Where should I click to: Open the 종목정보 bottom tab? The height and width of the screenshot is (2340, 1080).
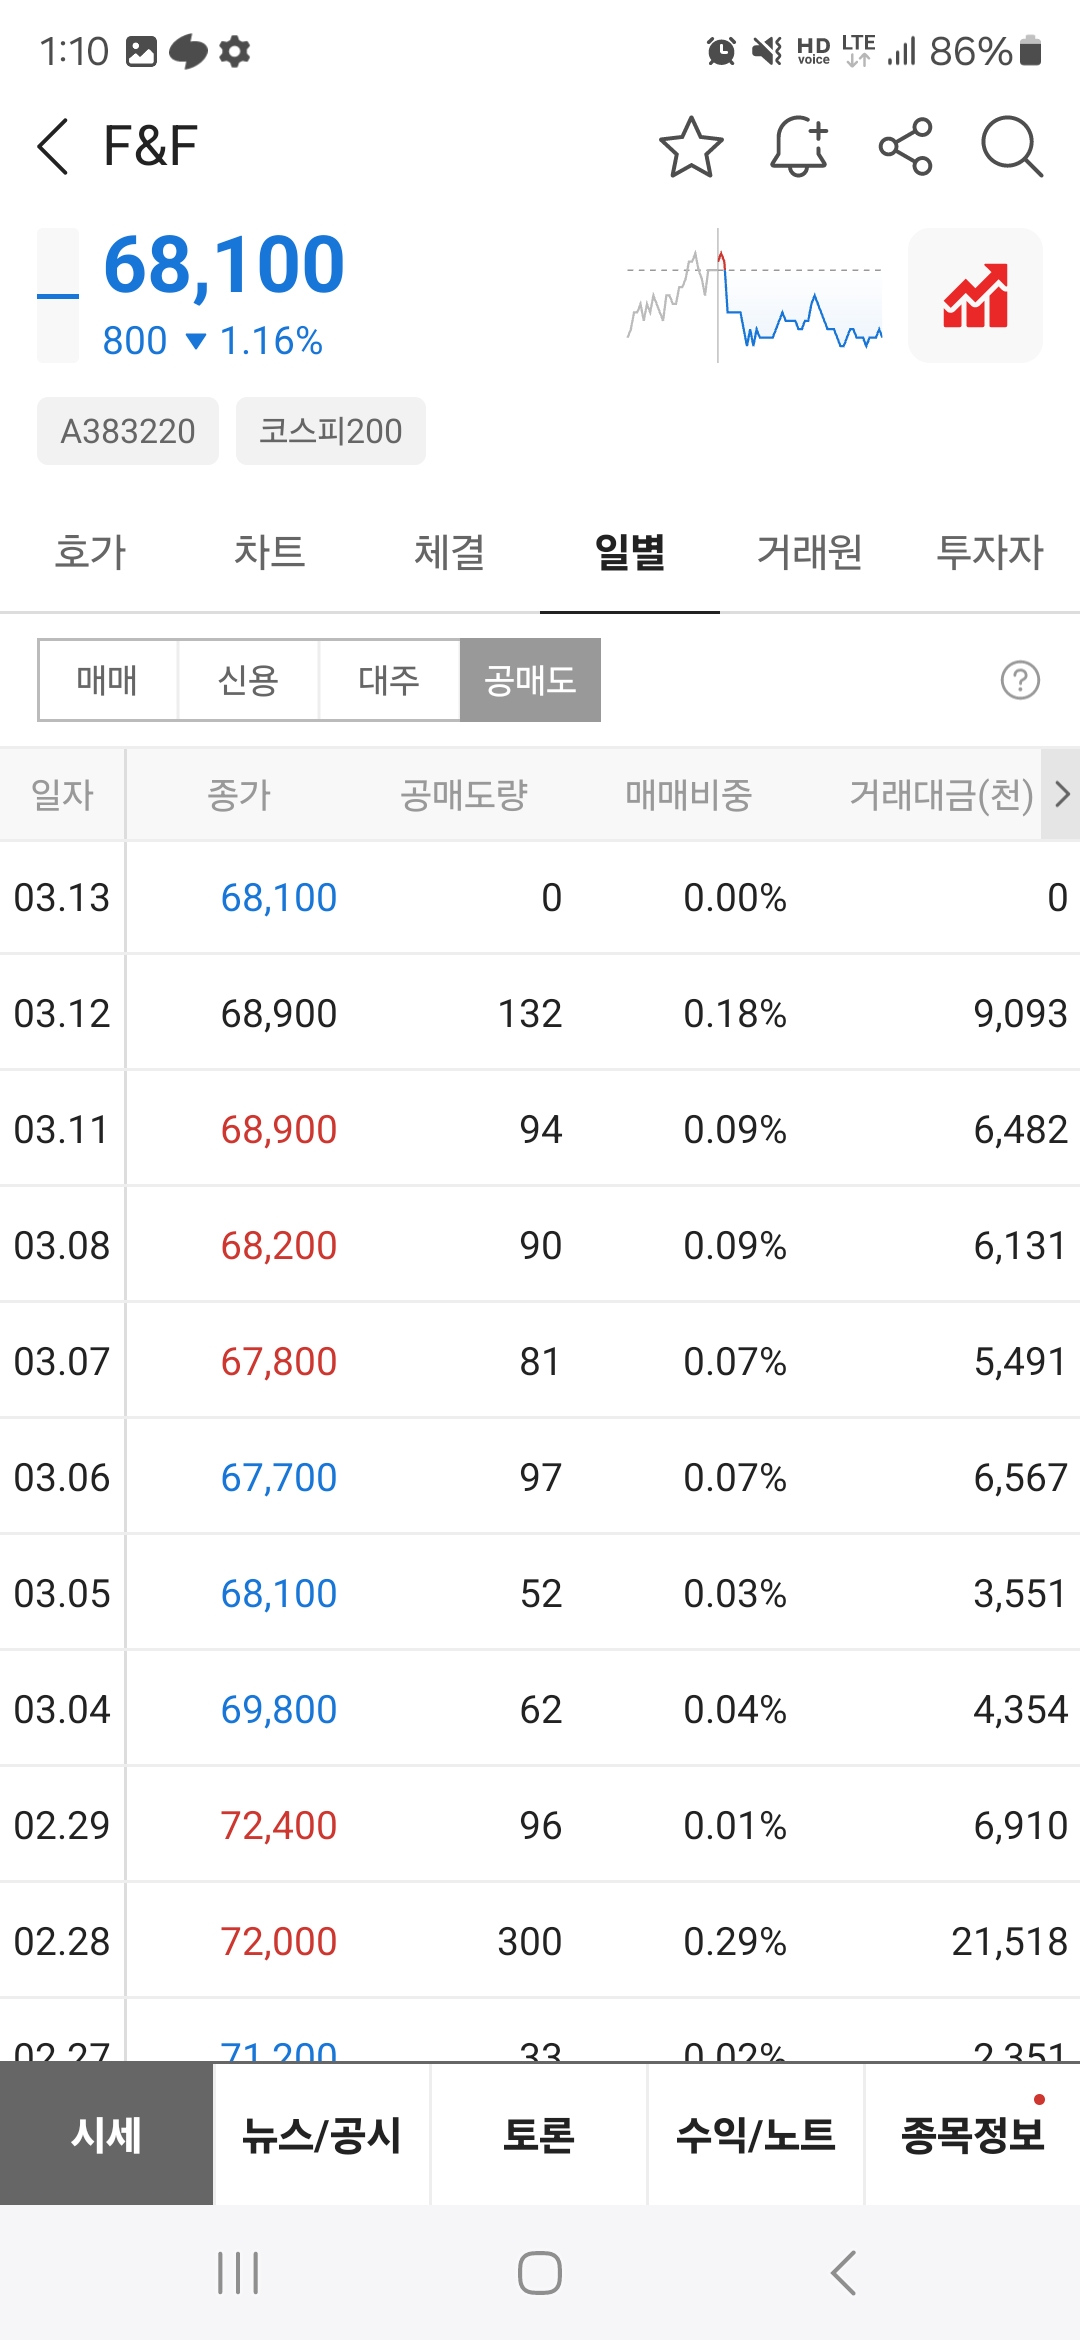click(973, 2135)
